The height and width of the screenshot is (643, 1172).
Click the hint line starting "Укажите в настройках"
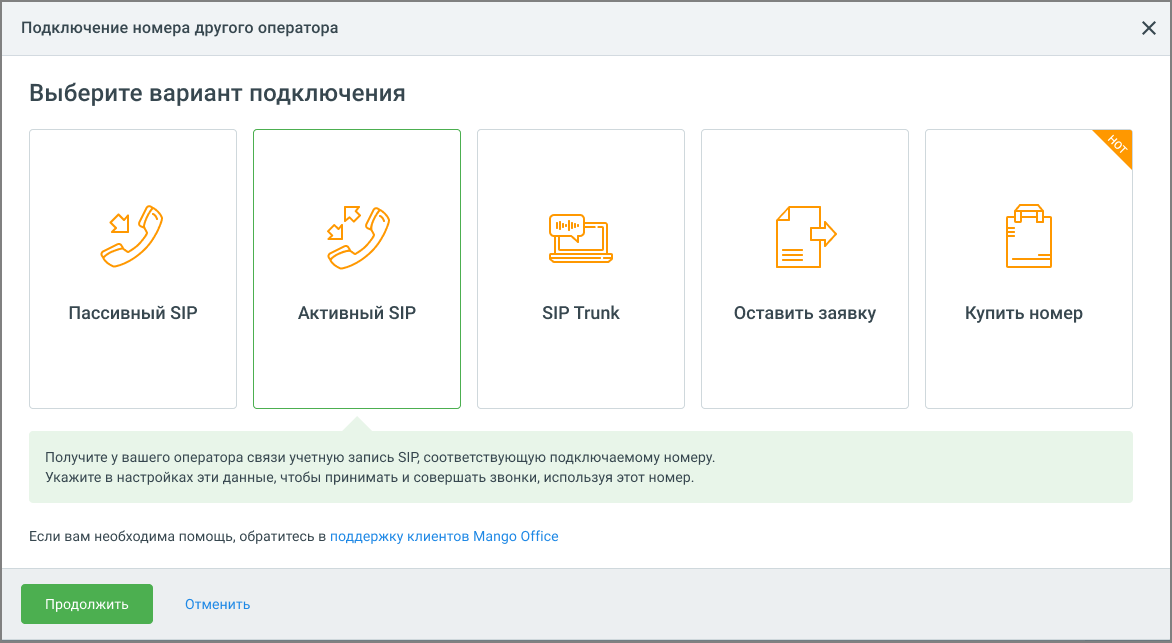(369, 477)
